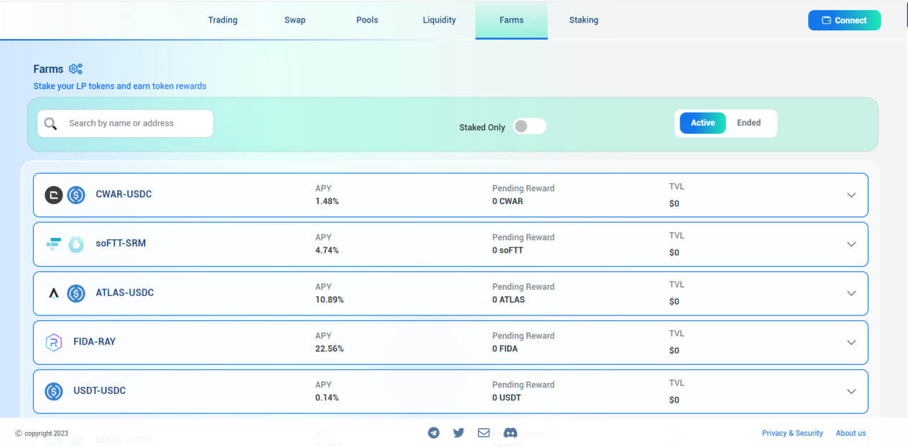Viewport: 908px width, 447px height.
Task: Open the Twitter icon link
Action: tap(458, 433)
